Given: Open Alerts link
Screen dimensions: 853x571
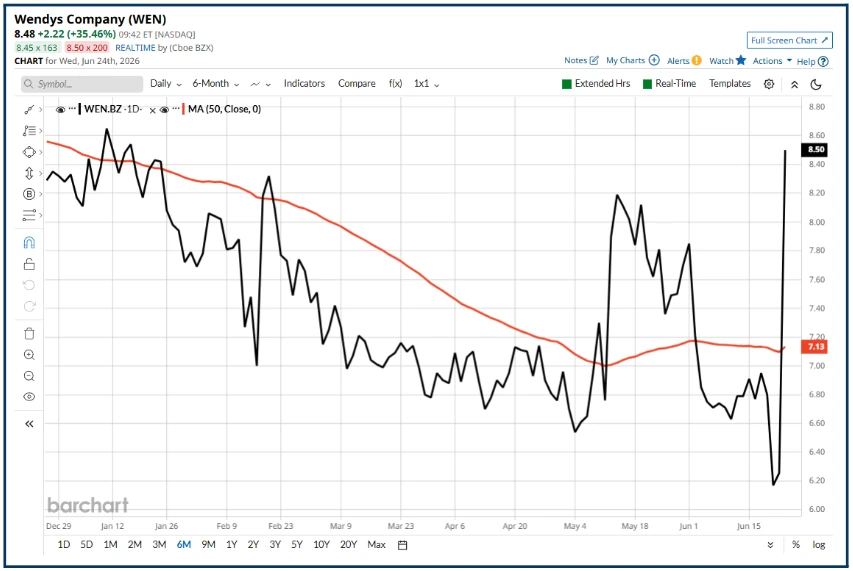Looking at the screenshot, I should click(684, 60).
